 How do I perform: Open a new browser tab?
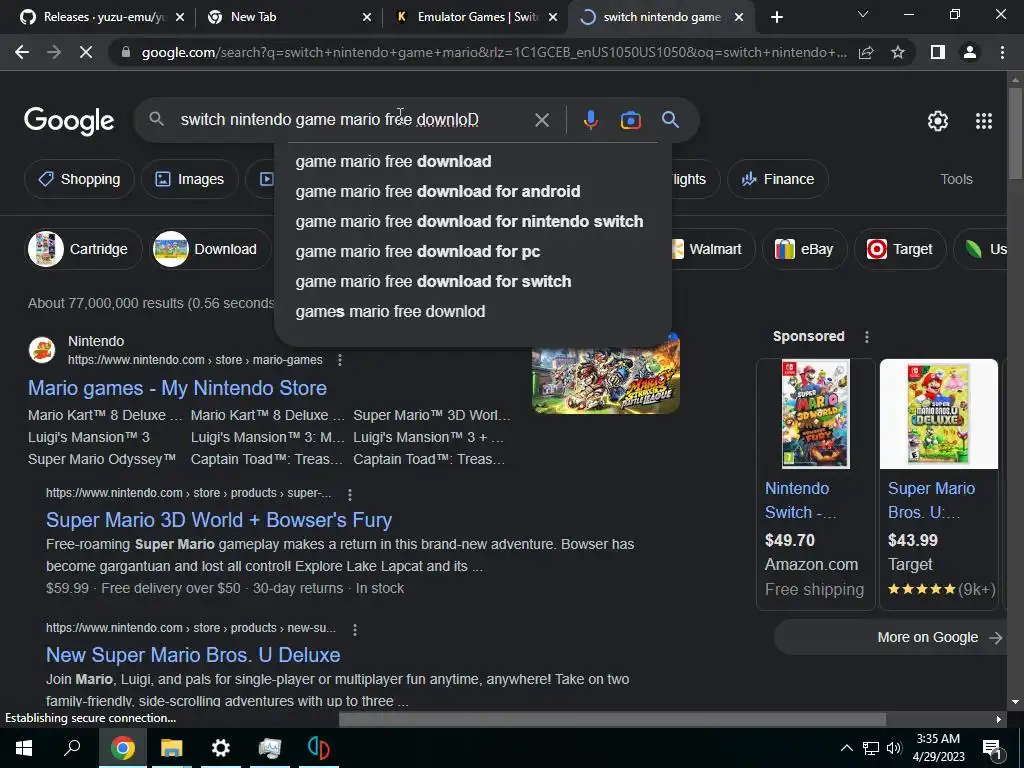[x=776, y=17]
